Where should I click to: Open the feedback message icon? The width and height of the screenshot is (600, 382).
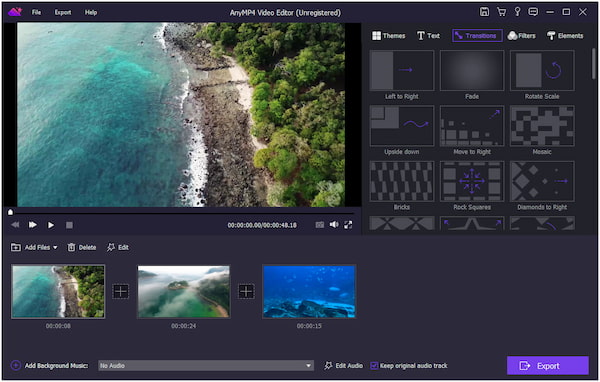pyautogui.click(x=533, y=12)
